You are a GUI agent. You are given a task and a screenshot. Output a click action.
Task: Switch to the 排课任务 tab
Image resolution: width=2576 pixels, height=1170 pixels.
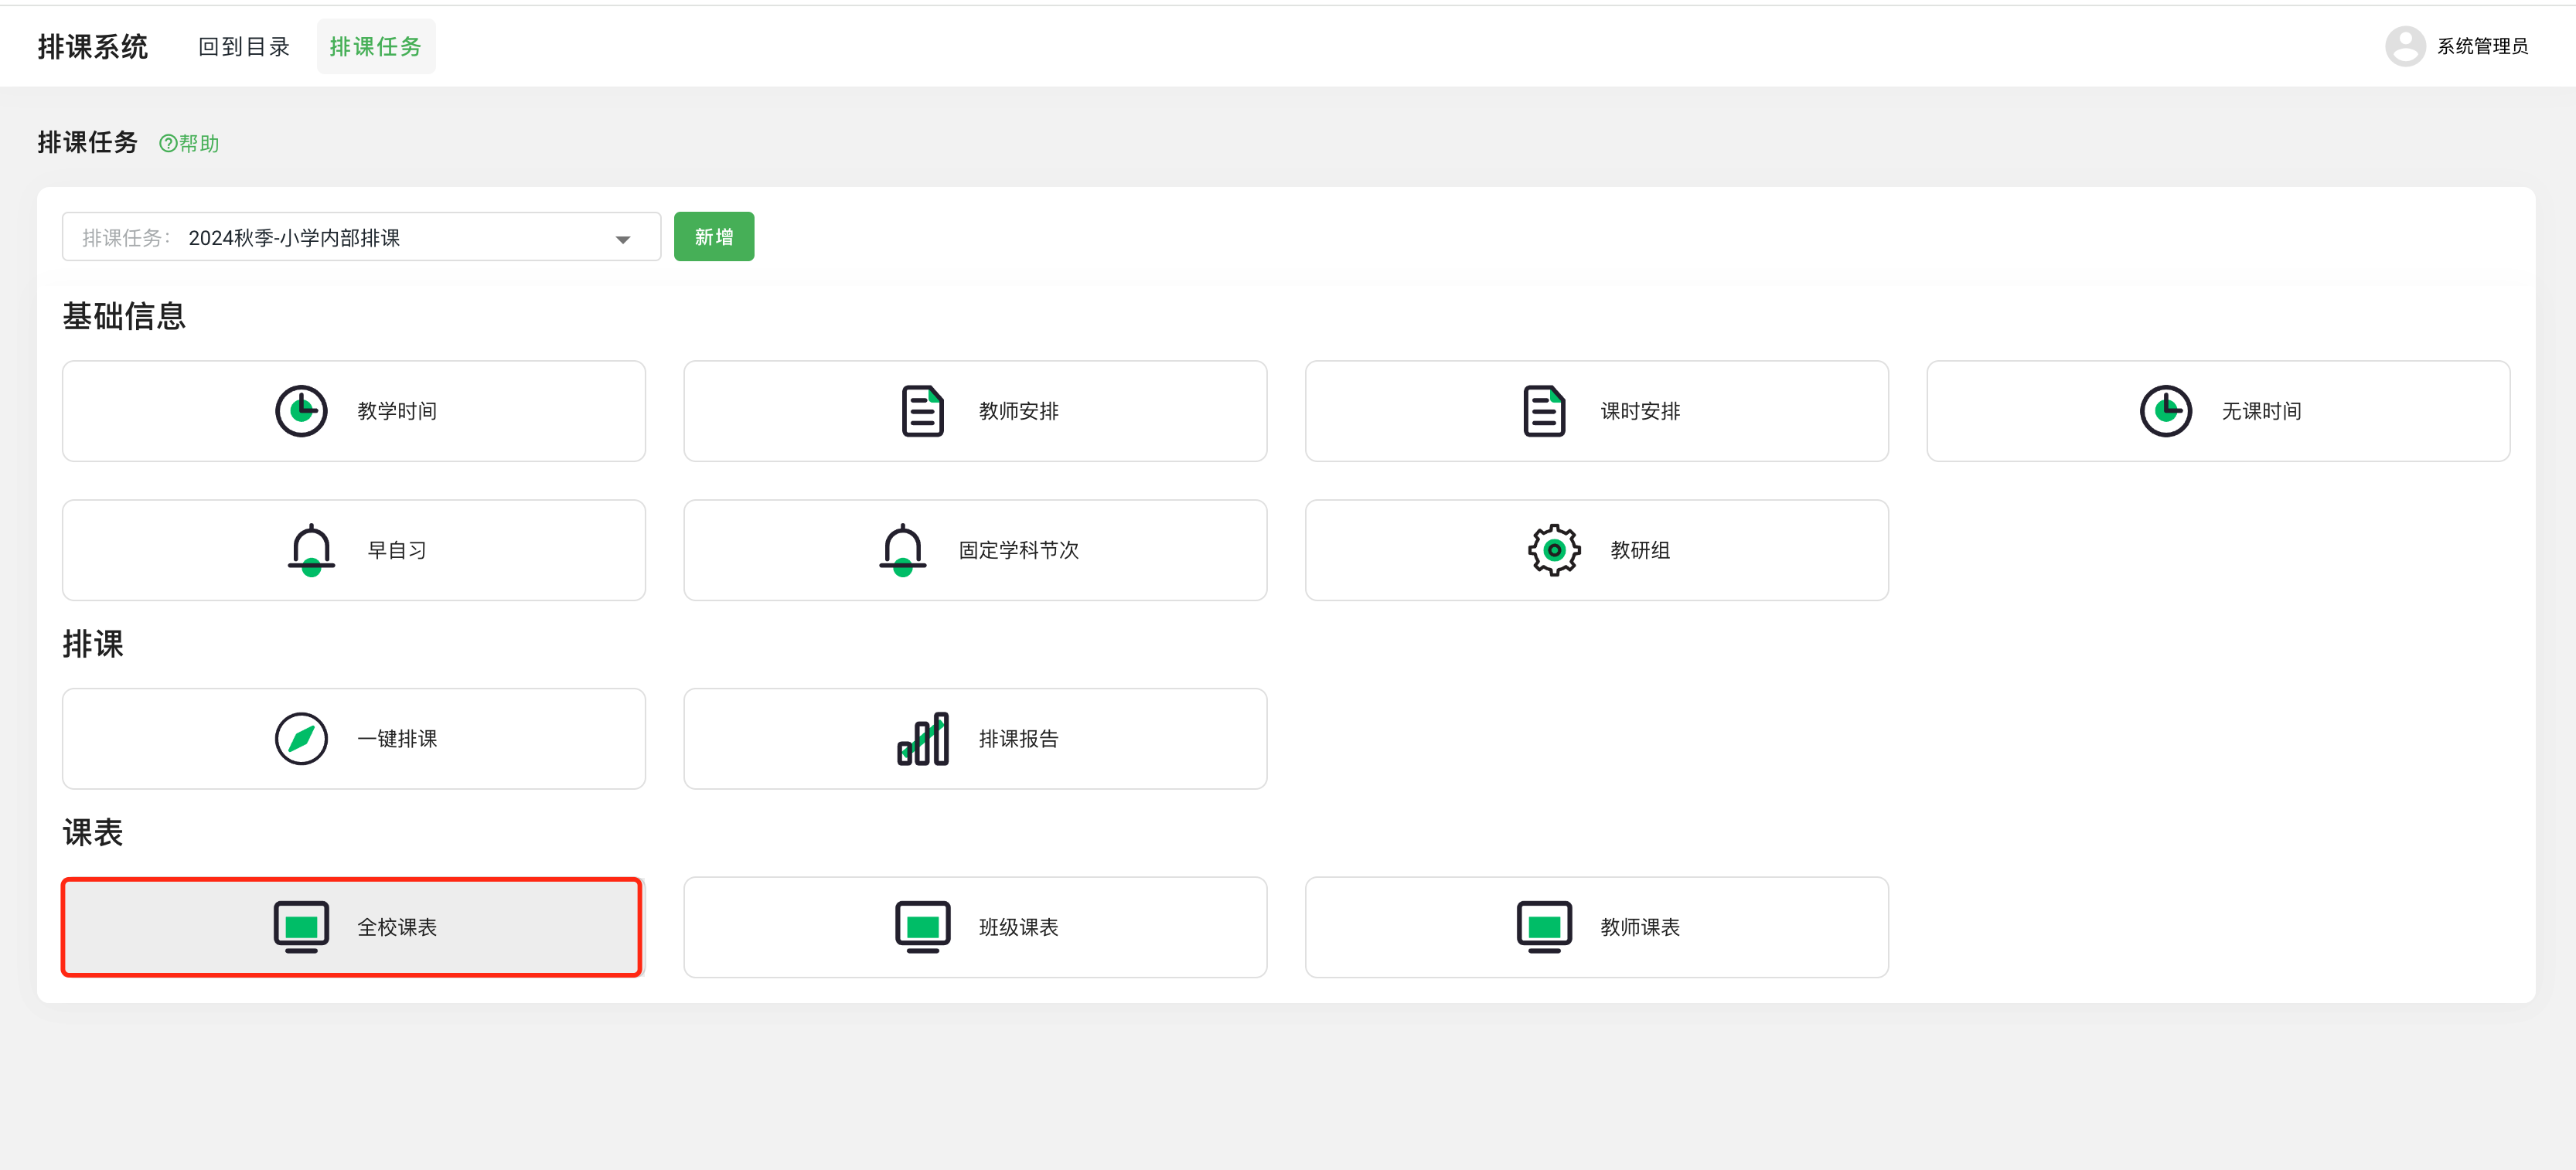click(375, 46)
